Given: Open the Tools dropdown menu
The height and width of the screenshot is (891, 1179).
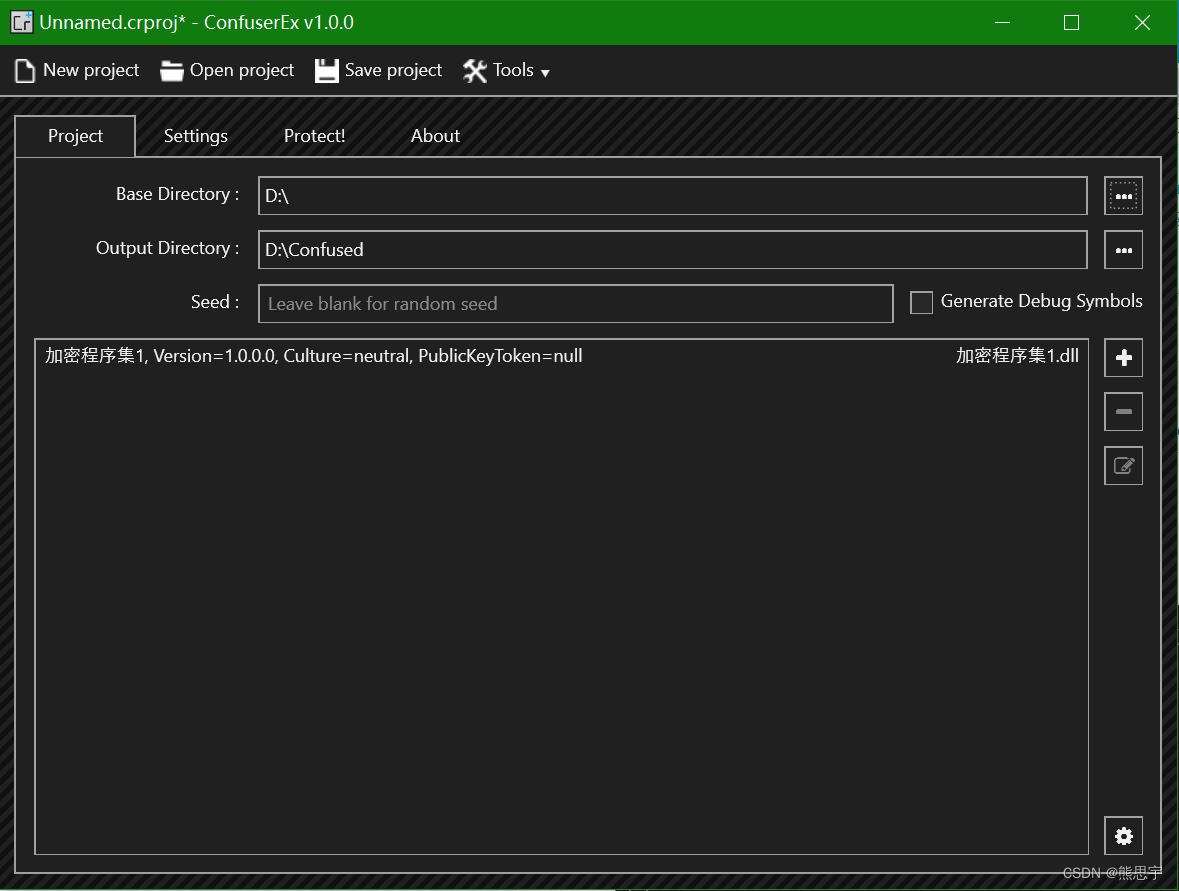Looking at the screenshot, I should (506, 71).
